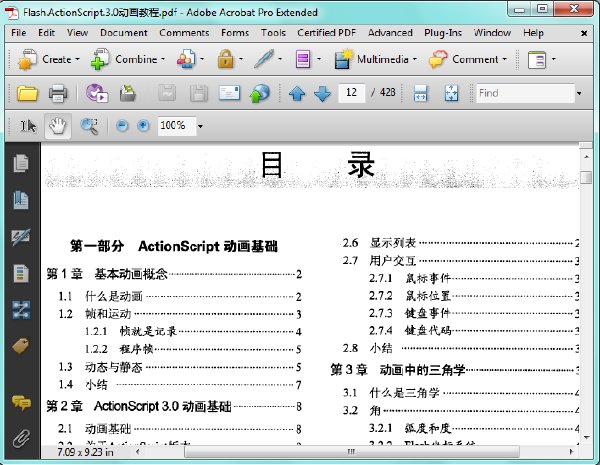Click the '1.3 动态与静态' contents entry

point(179,367)
